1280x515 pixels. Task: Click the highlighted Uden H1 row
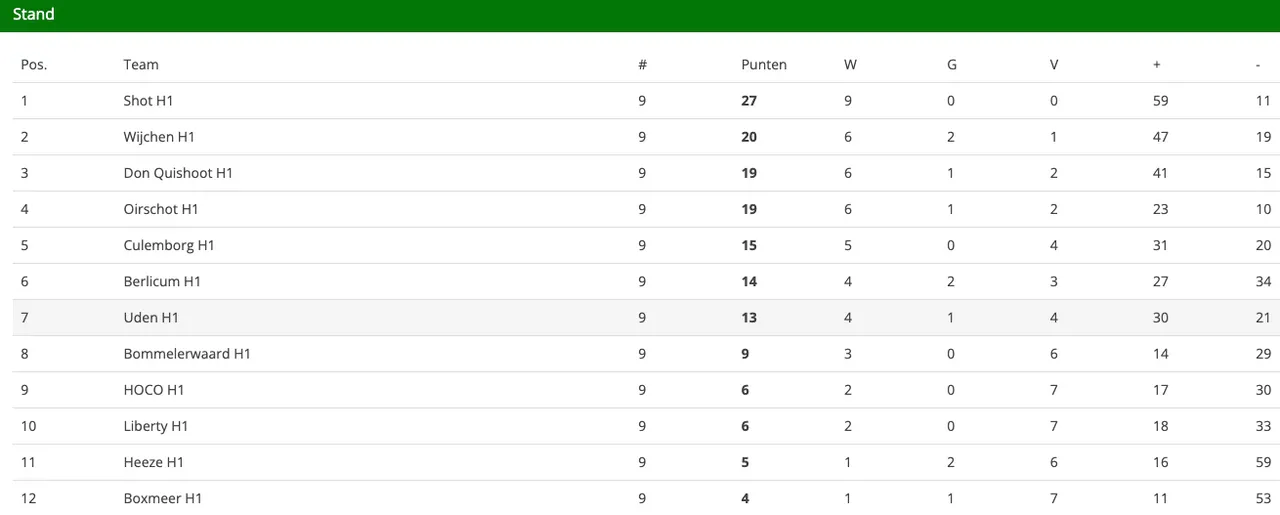click(151, 318)
